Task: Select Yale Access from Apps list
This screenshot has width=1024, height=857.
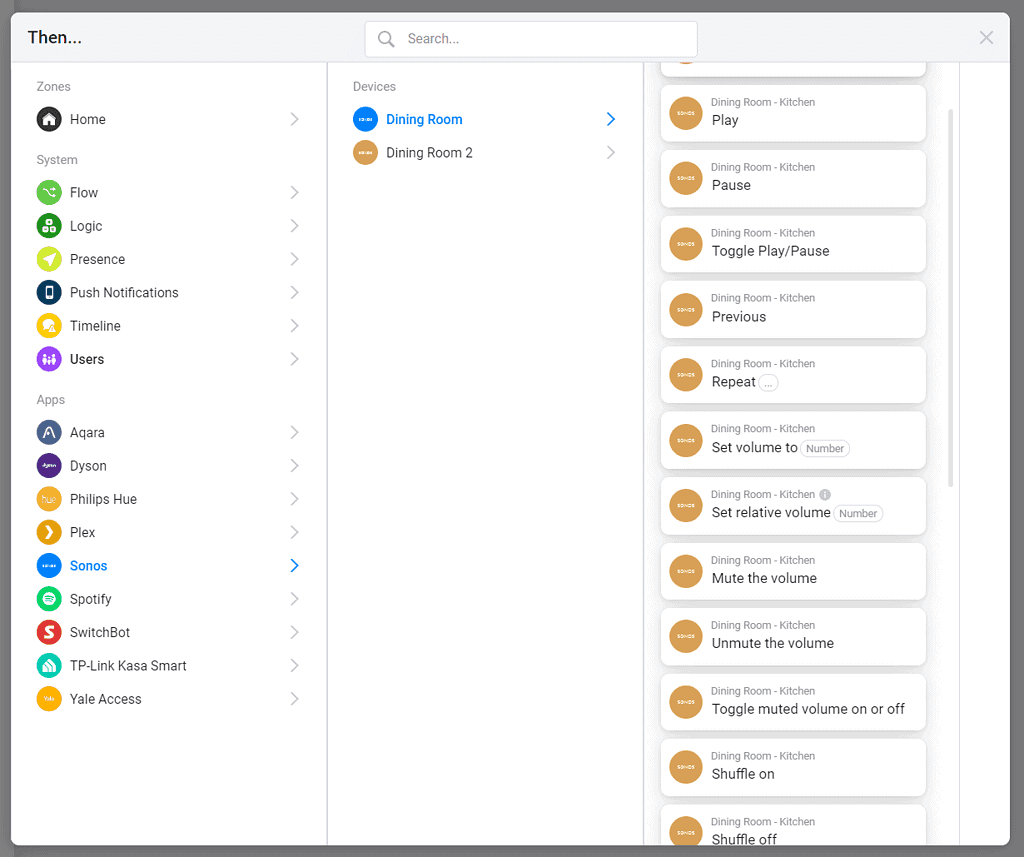Action: [105, 699]
